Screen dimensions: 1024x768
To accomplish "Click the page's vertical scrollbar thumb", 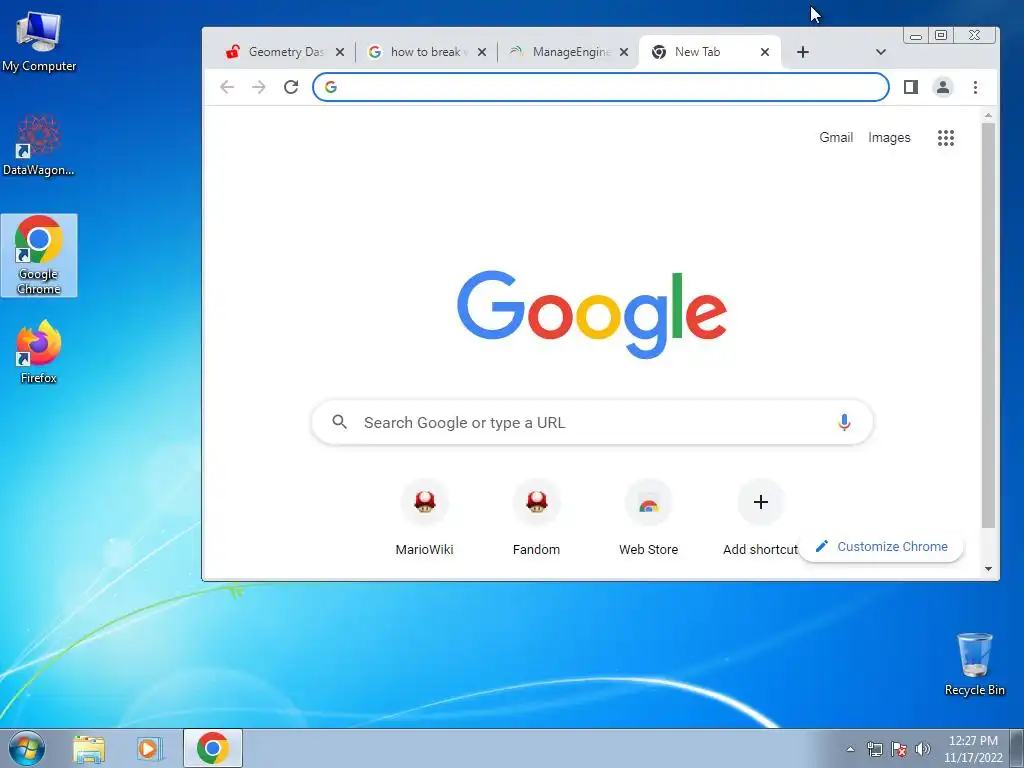I will click(988, 325).
